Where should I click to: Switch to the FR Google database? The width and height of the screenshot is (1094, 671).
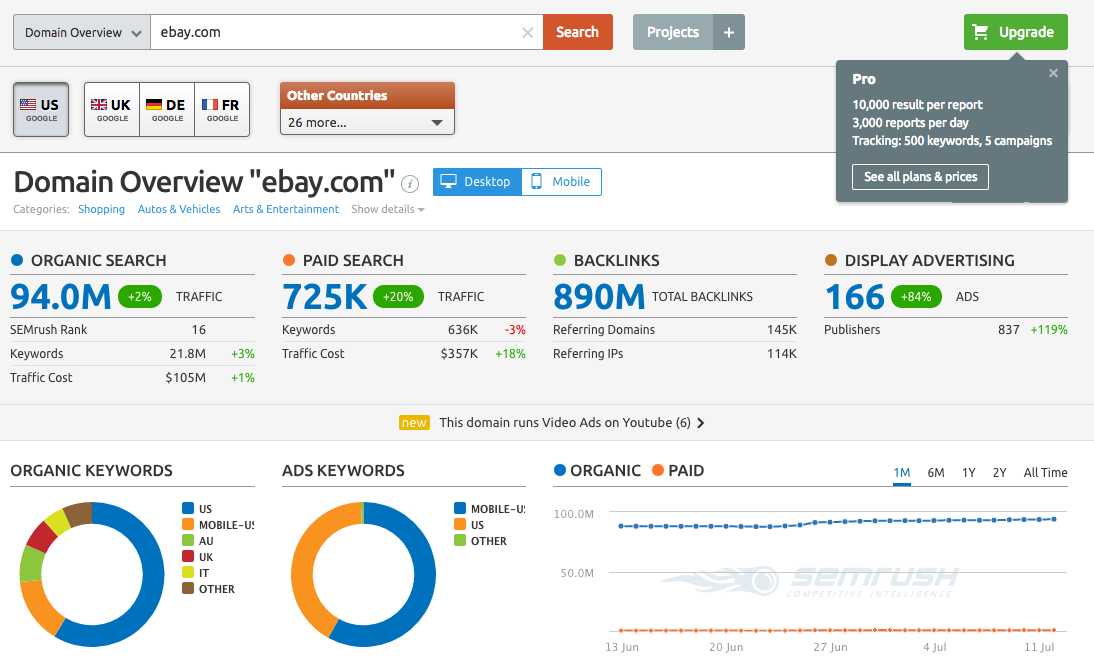(222, 110)
